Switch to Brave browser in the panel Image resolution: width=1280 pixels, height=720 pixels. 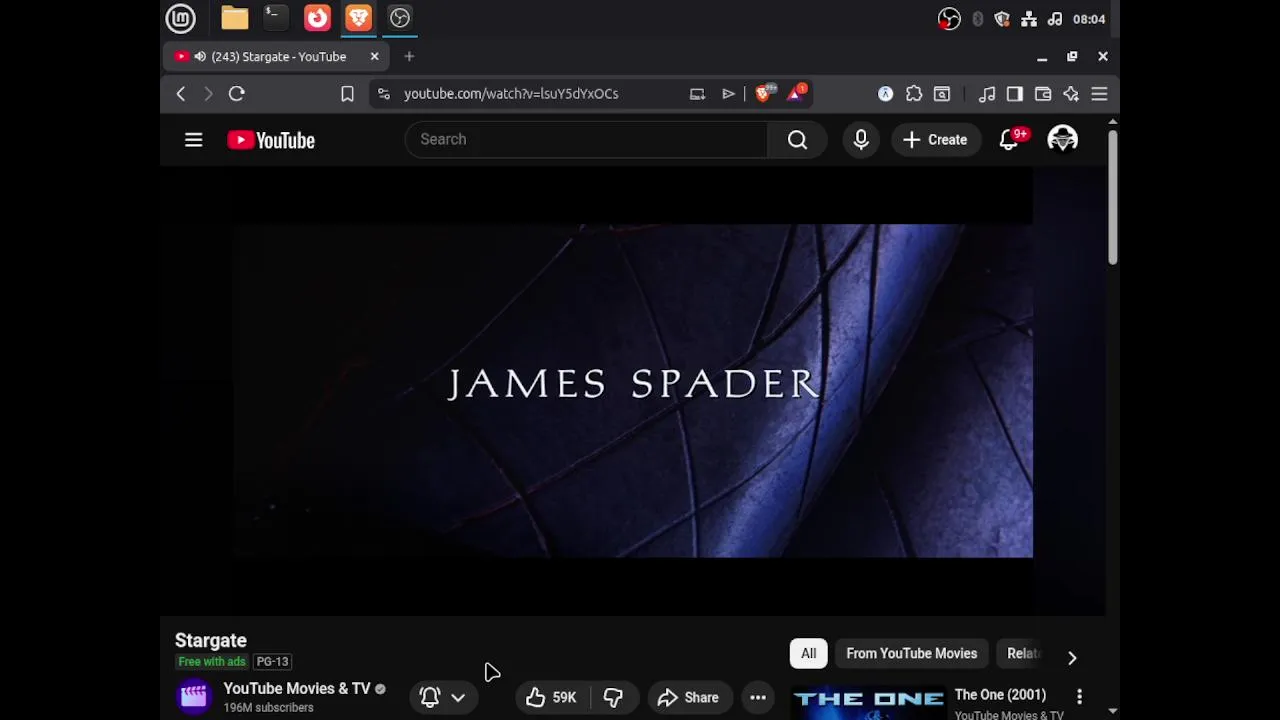(x=358, y=18)
